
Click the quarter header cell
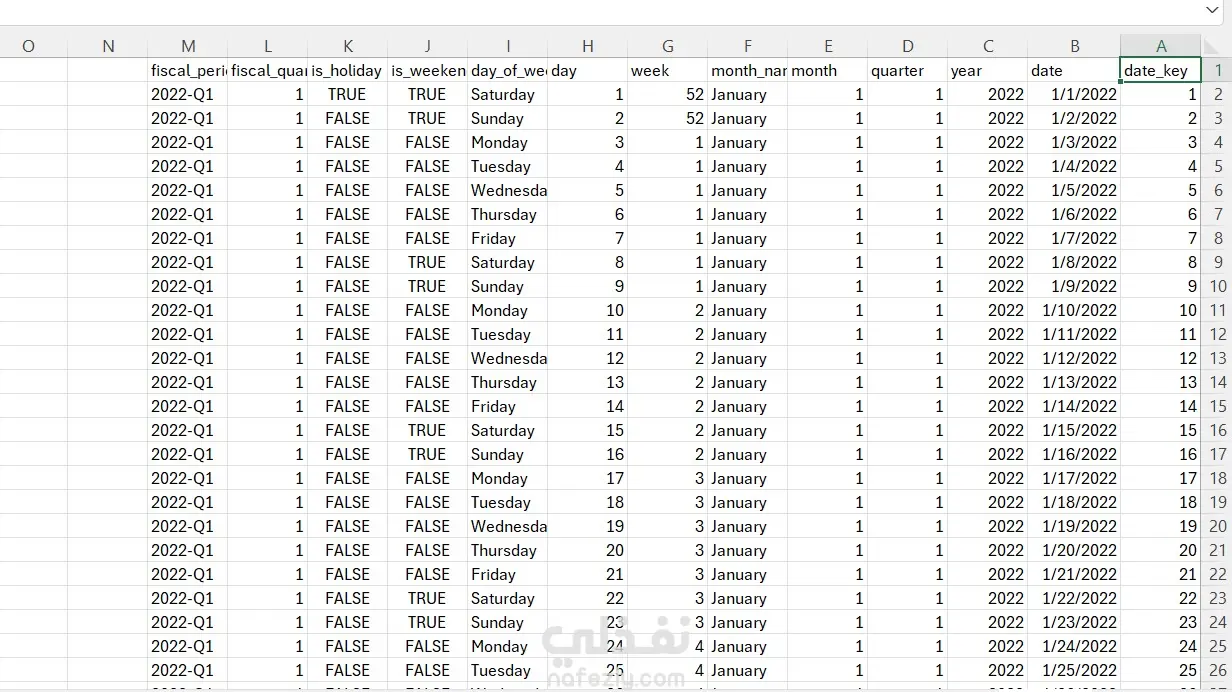pyautogui.click(x=908, y=70)
